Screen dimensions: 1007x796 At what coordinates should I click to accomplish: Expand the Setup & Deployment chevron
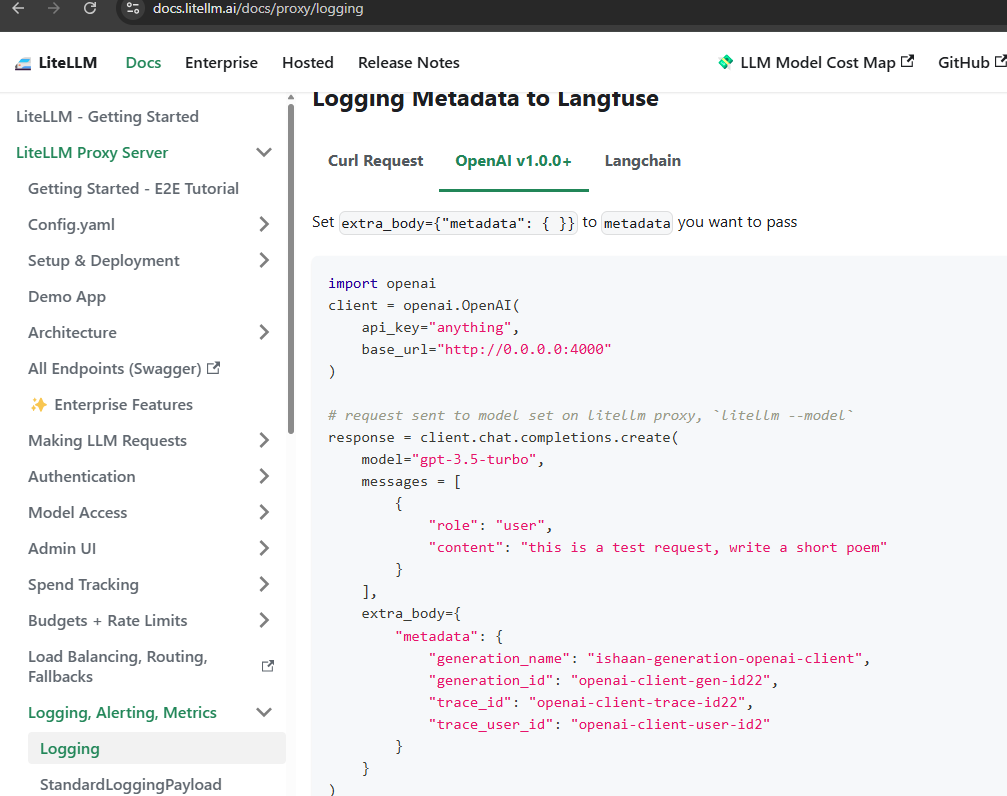point(264,261)
